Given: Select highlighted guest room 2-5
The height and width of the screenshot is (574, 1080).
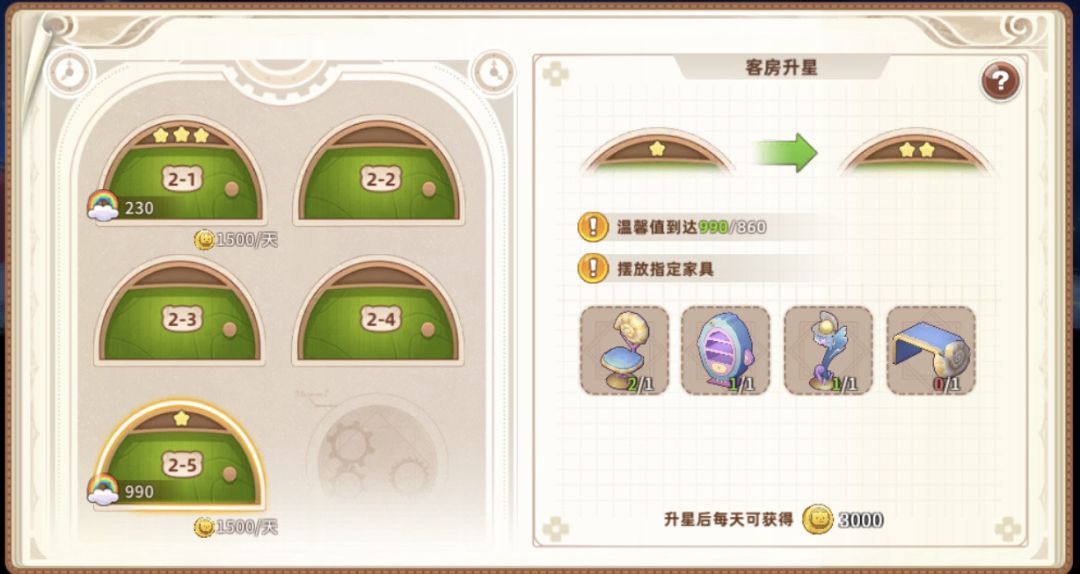Looking at the screenshot, I should point(180,455).
